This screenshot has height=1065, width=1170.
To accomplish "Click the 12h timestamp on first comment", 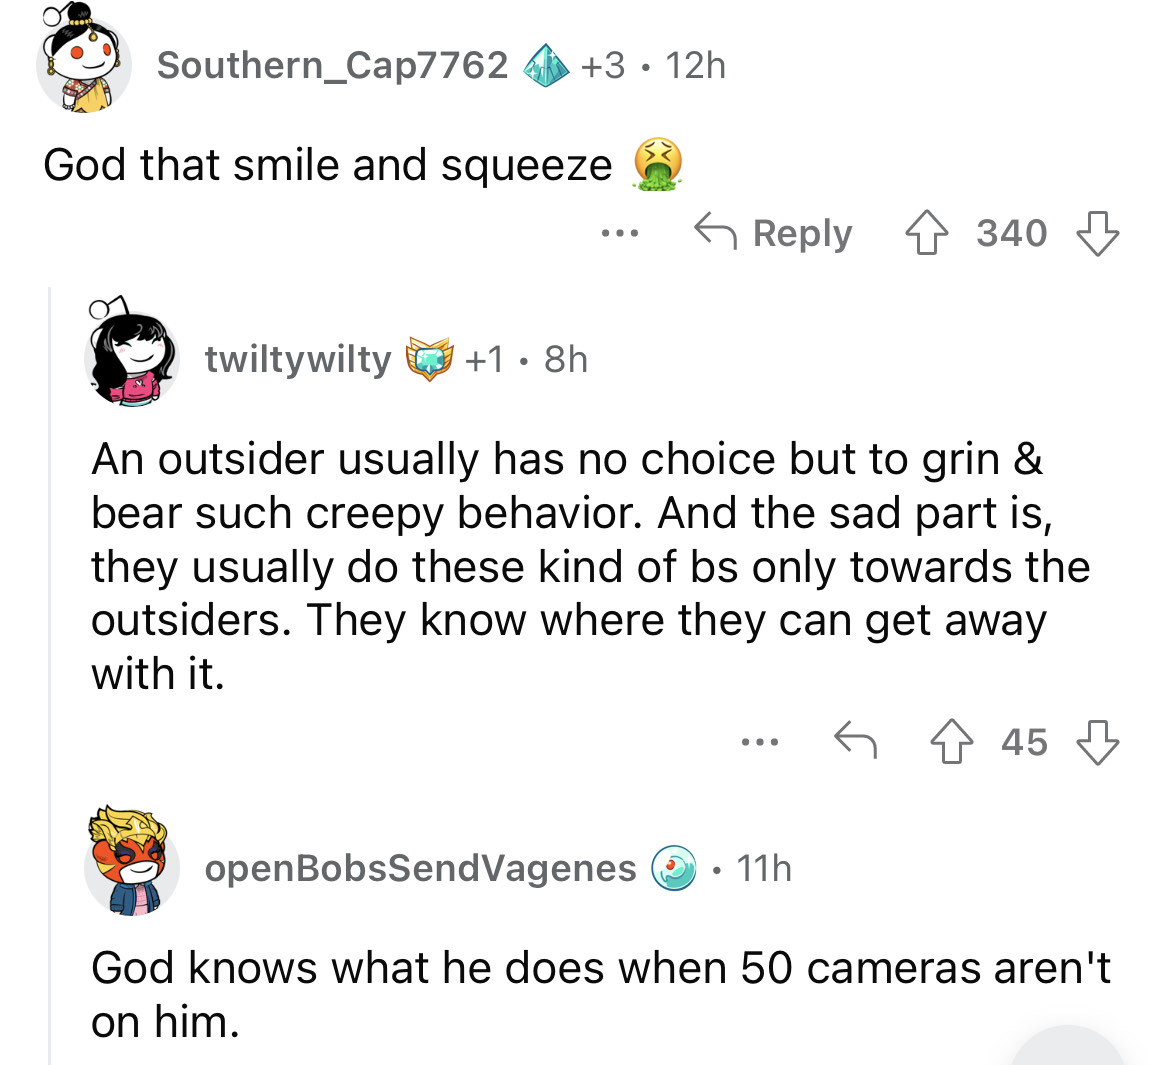I will tap(695, 66).
